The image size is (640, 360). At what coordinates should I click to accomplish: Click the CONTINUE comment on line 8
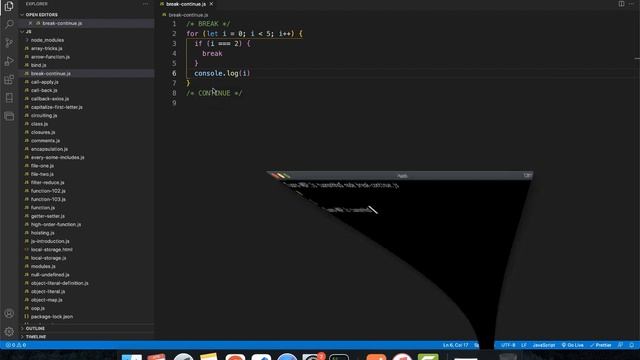coord(214,93)
